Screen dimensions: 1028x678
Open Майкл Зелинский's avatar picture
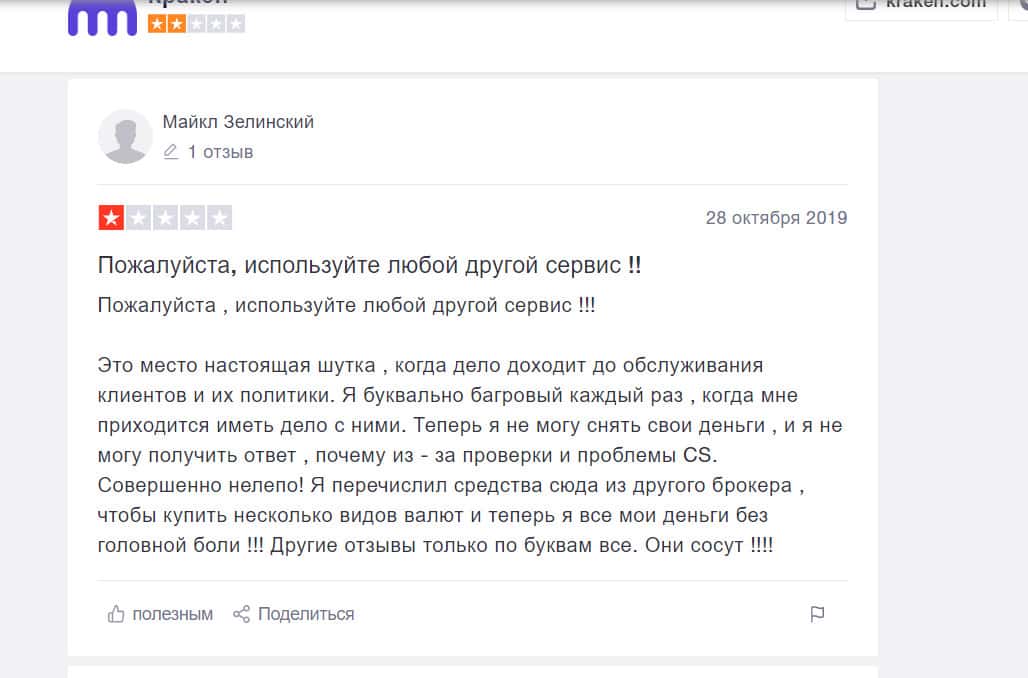point(125,136)
